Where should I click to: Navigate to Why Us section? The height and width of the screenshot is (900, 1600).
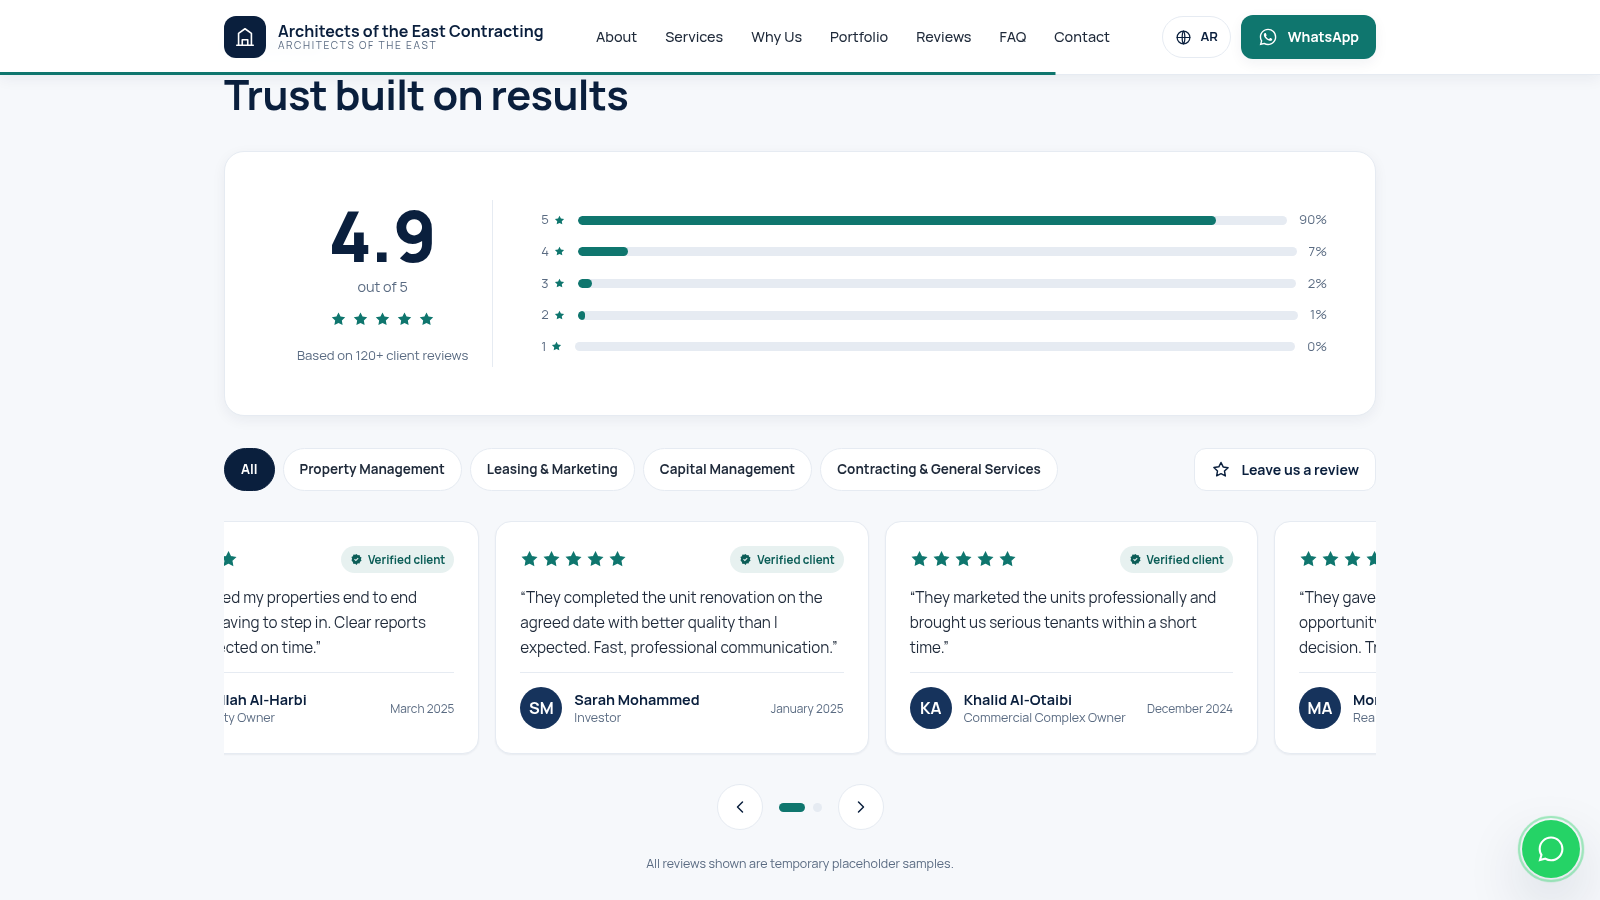(x=776, y=37)
